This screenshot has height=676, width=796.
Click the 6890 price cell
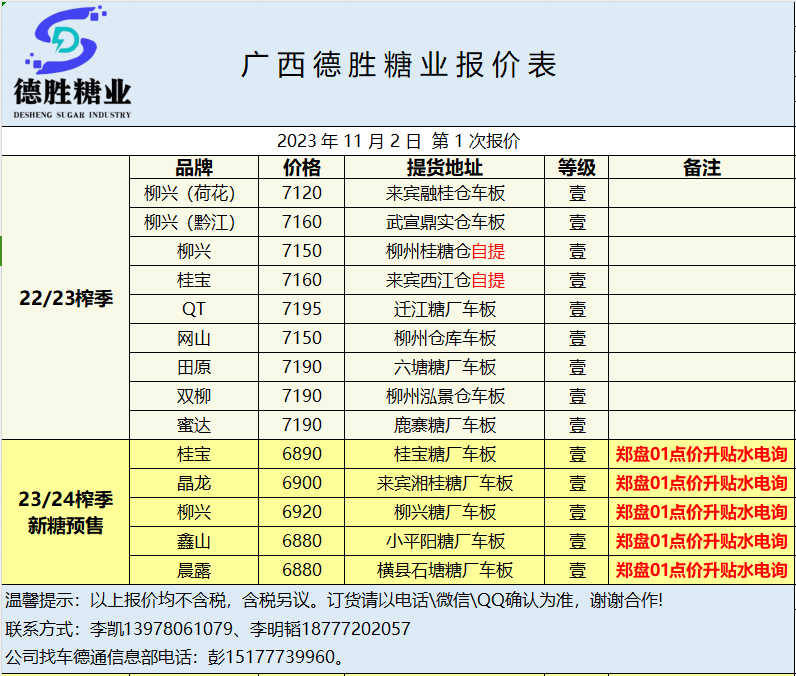pyautogui.click(x=302, y=454)
